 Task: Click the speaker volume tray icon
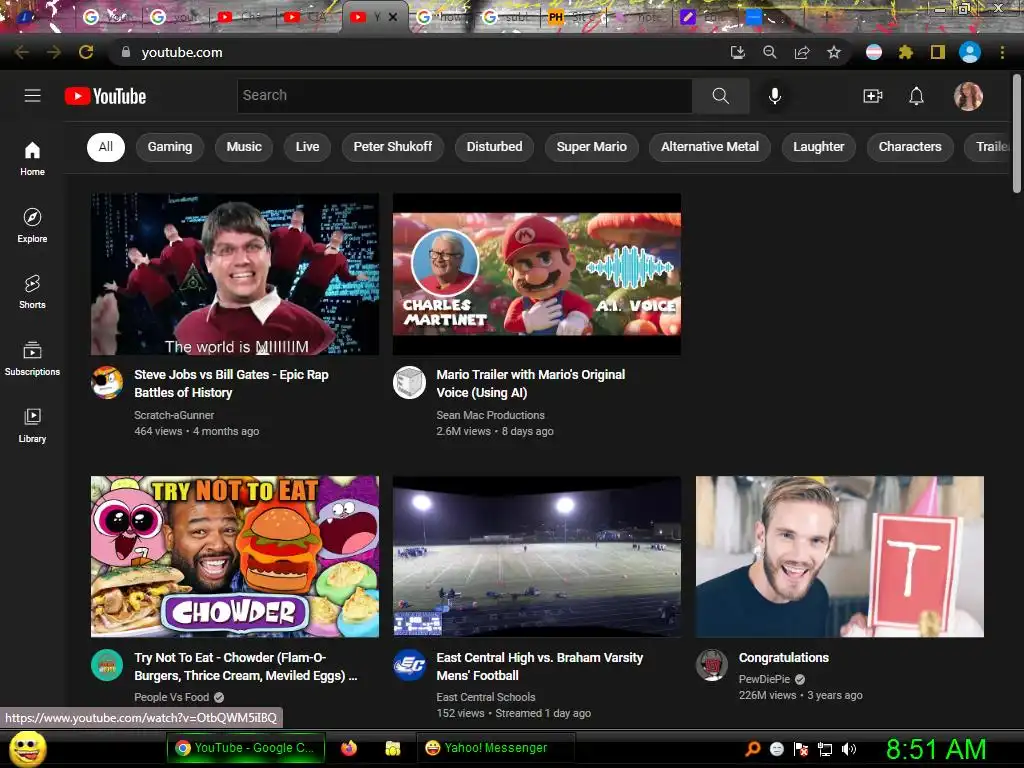[x=848, y=749]
